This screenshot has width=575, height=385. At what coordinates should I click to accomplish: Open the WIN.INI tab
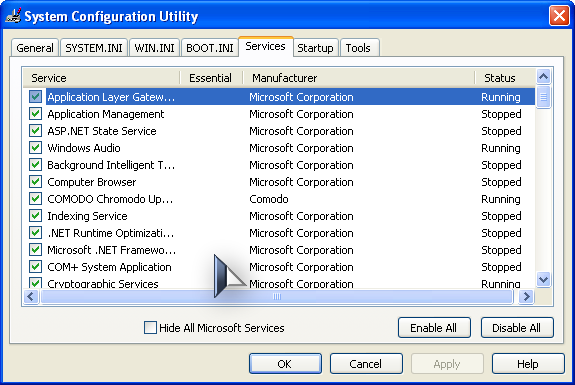point(154,48)
